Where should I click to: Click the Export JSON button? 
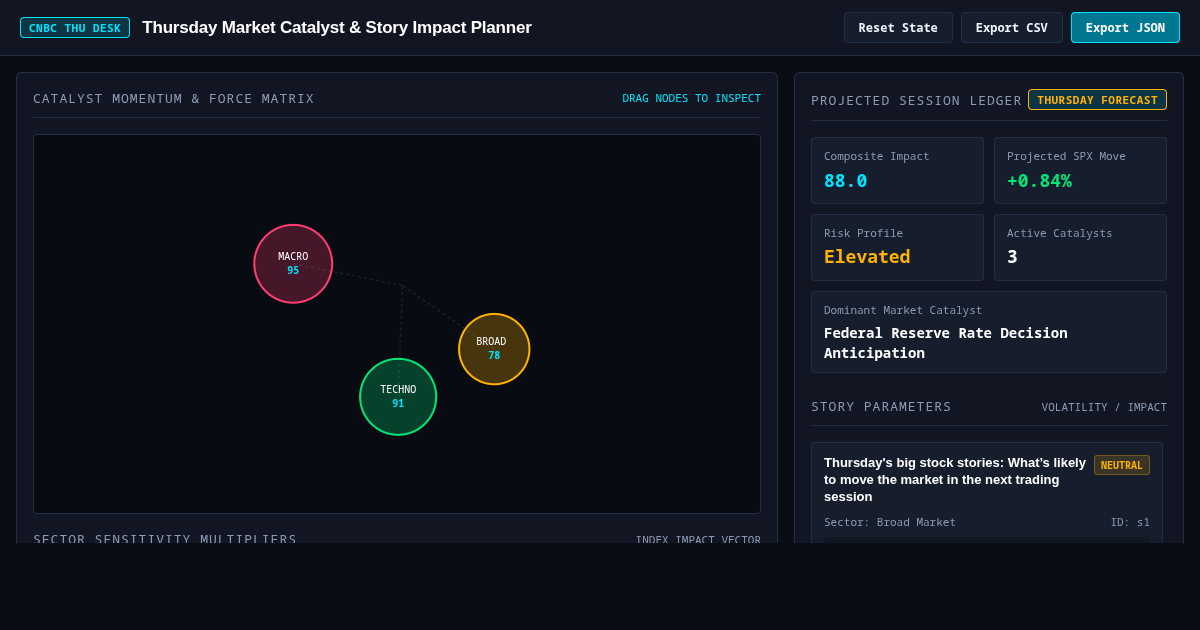point(1125,28)
